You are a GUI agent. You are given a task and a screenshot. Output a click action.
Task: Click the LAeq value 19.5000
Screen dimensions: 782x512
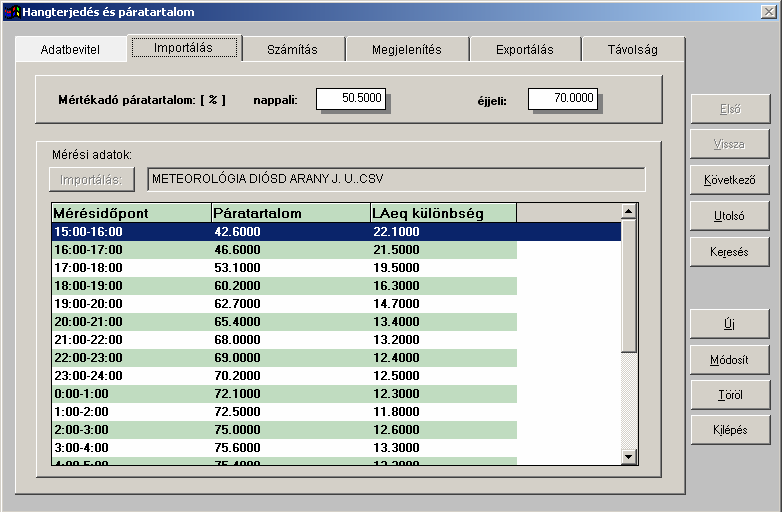tap(396, 268)
